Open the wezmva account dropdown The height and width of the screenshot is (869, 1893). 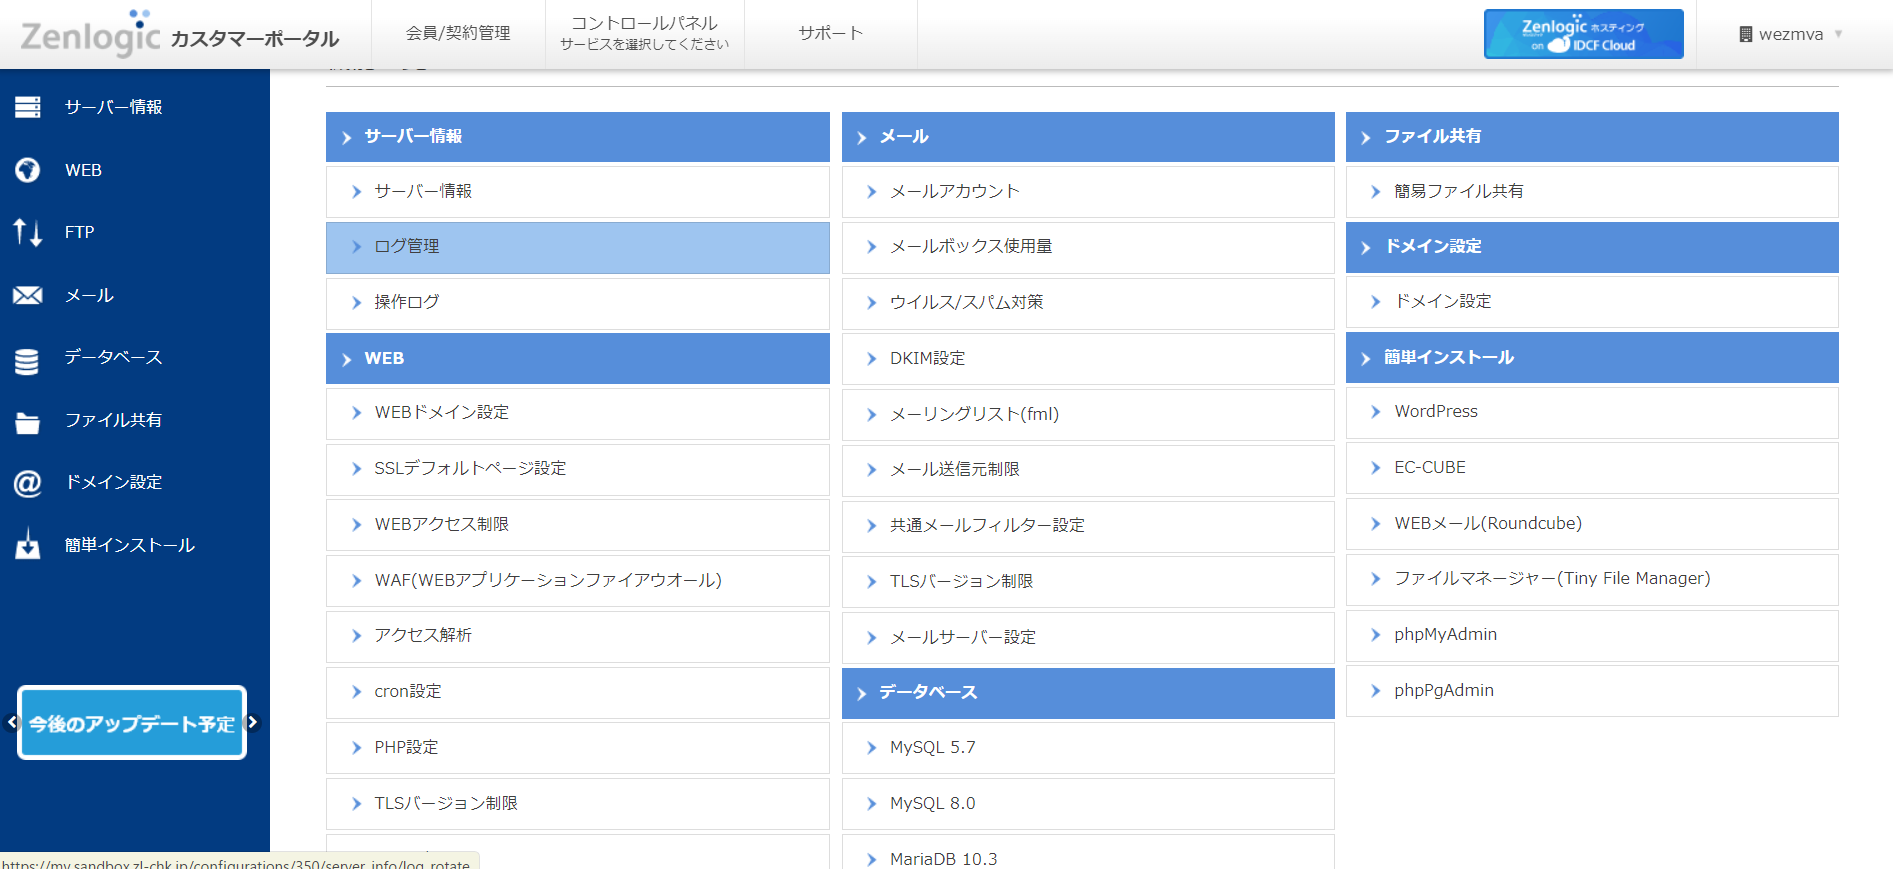point(1791,34)
